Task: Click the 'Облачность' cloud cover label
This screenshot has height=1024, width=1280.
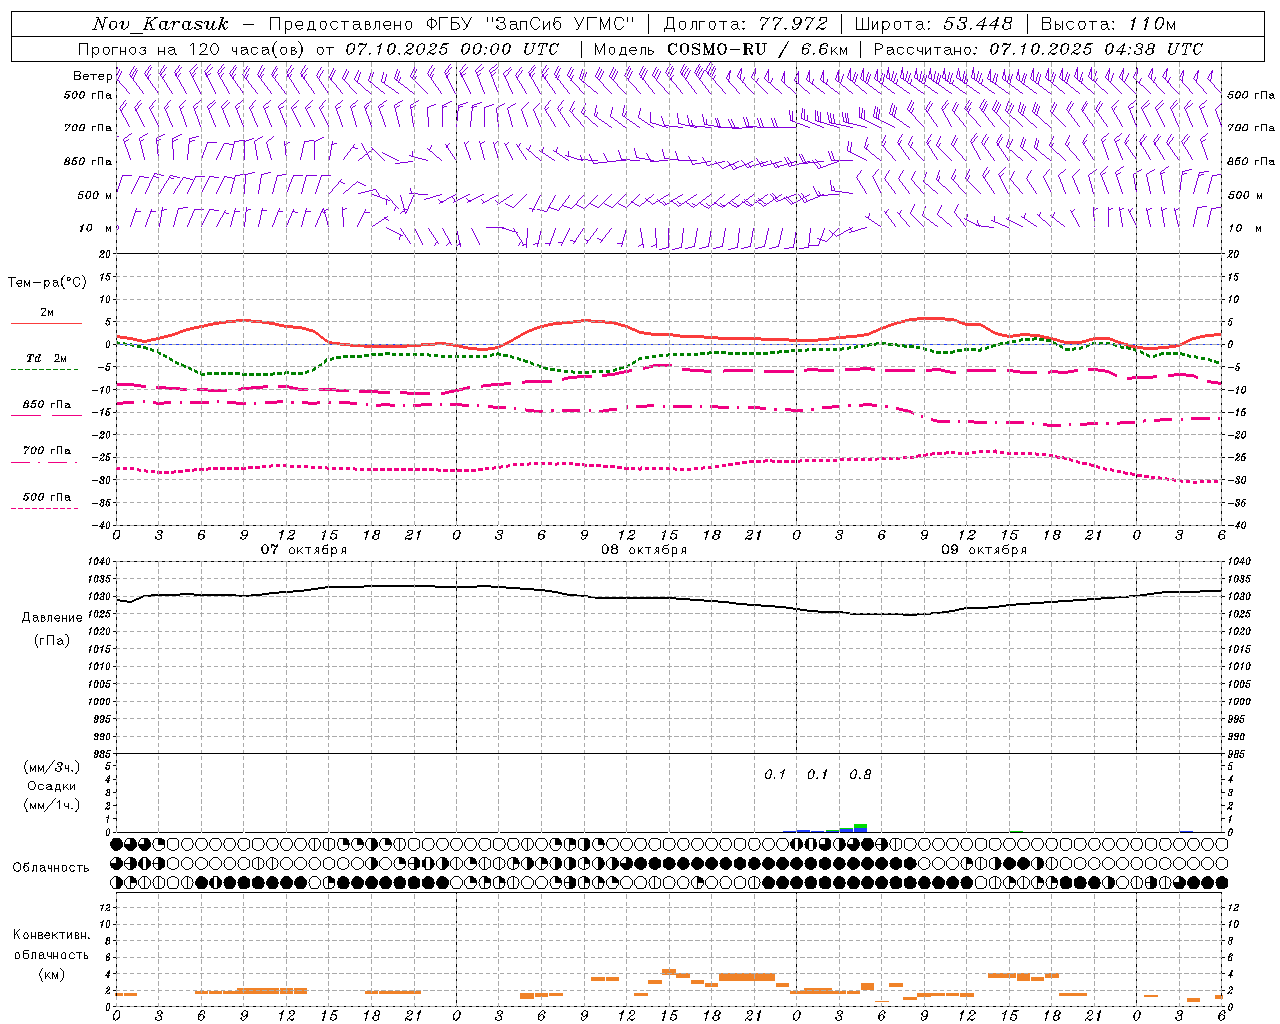Action: [x=51, y=867]
